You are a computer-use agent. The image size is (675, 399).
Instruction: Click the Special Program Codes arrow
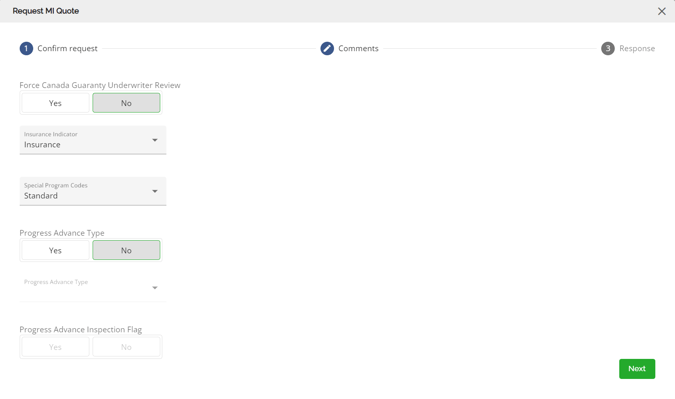pyautogui.click(x=155, y=191)
